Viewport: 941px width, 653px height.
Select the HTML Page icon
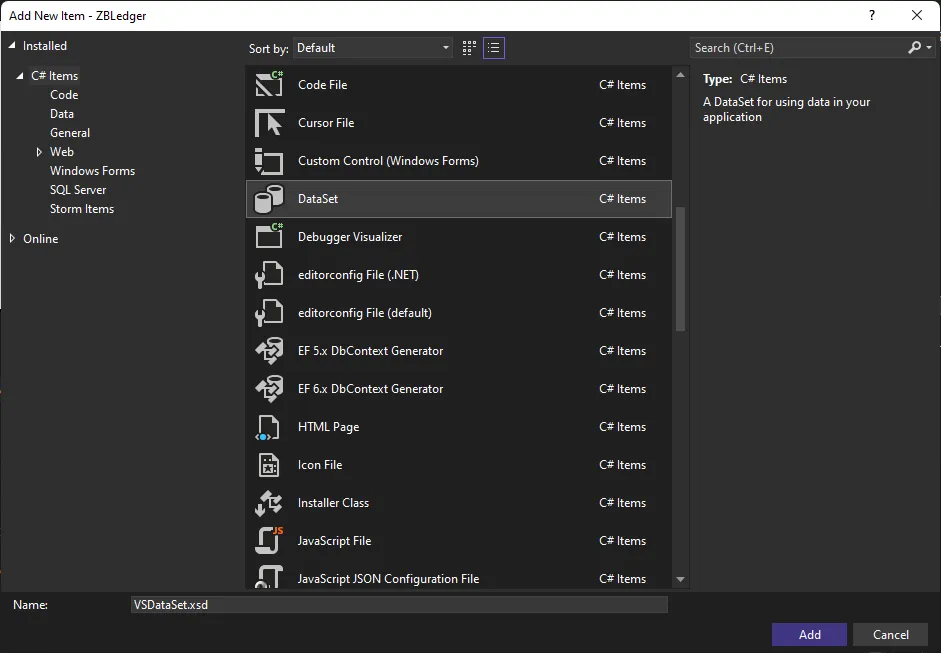269,427
